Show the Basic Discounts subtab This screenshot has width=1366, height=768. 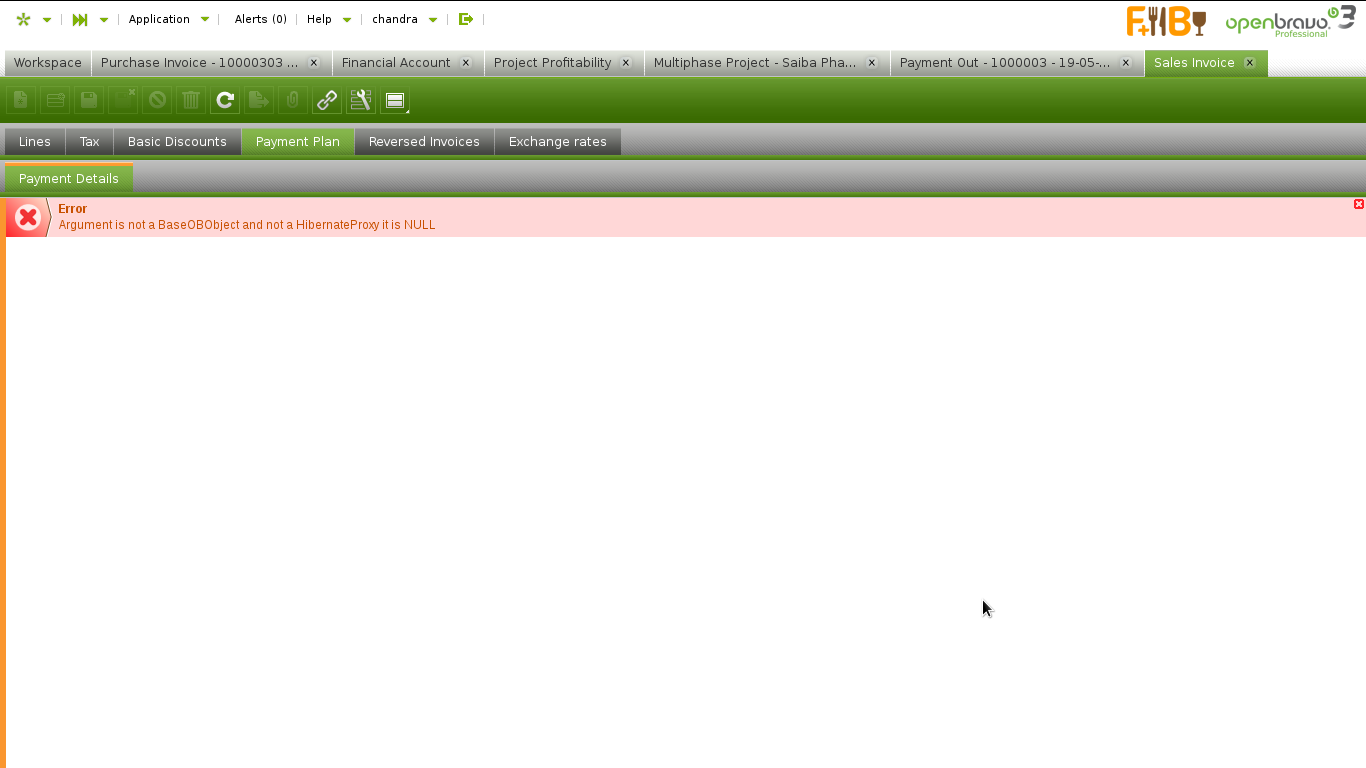pos(177,142)
